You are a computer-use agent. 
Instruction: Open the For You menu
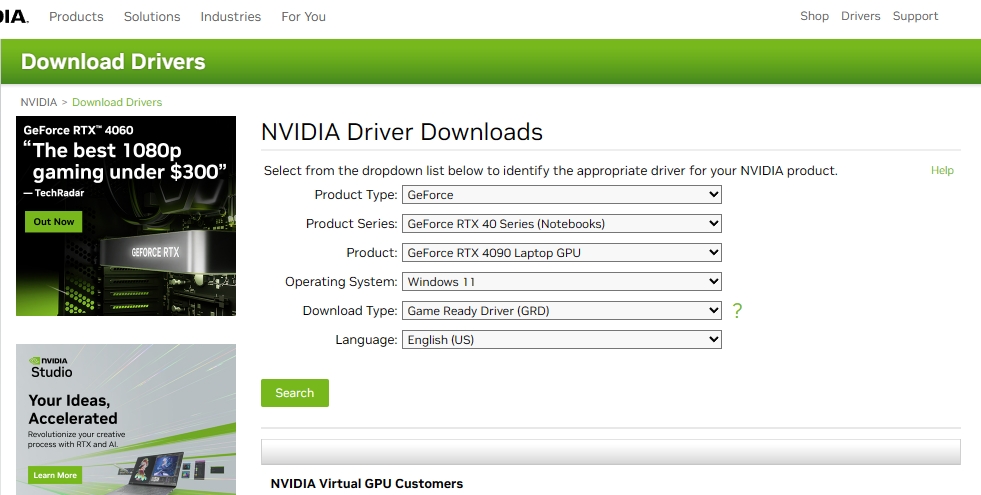pyautogui.click(x=303, y=17)
